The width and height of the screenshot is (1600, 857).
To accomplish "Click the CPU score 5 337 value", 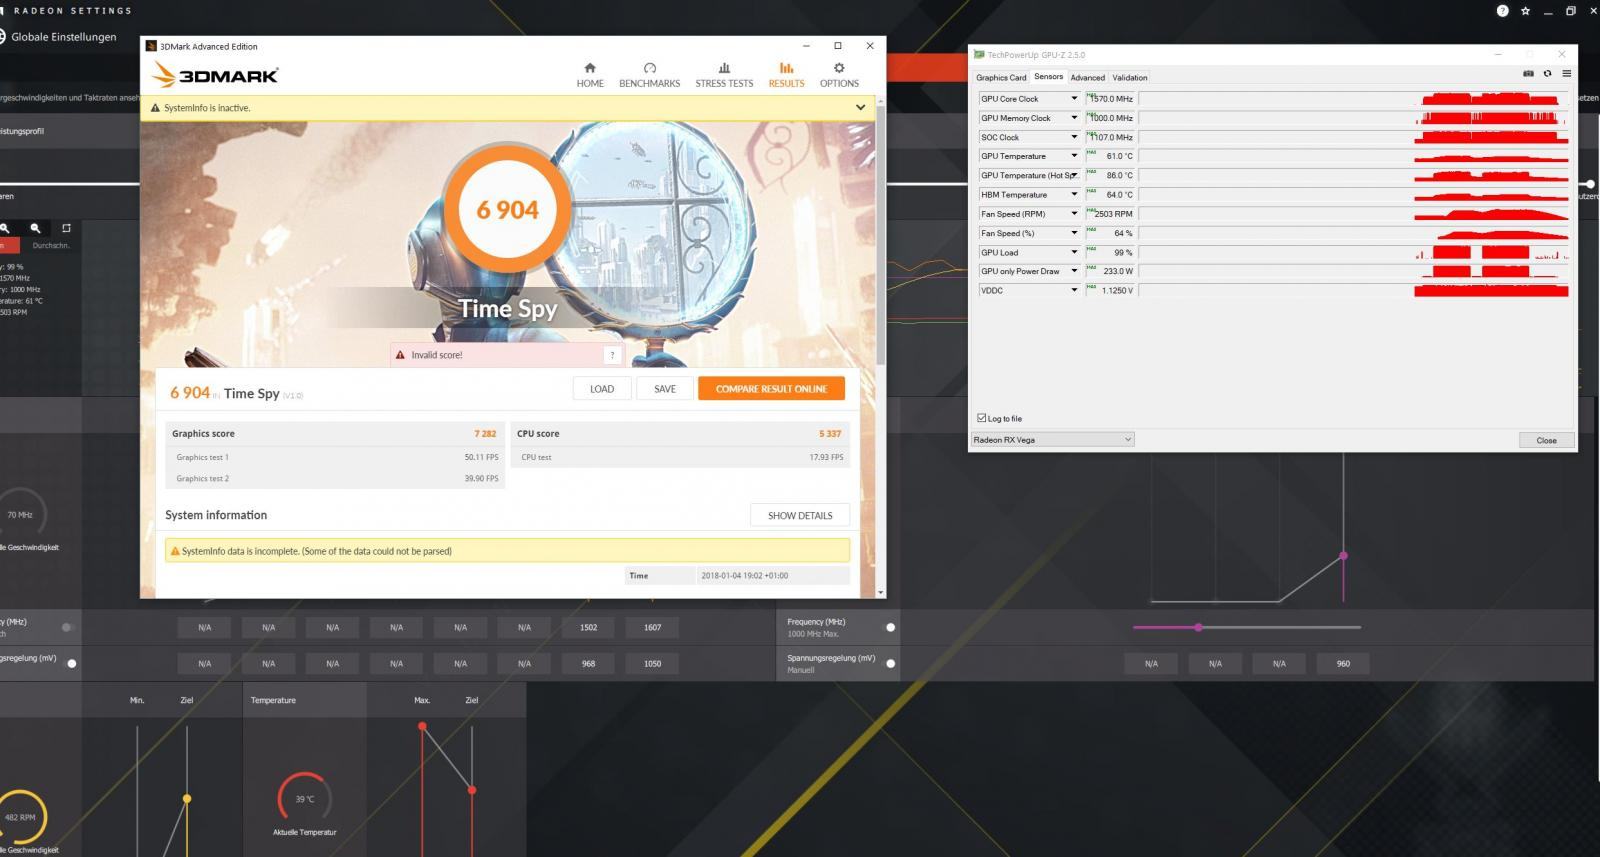I will pos(830,434).
